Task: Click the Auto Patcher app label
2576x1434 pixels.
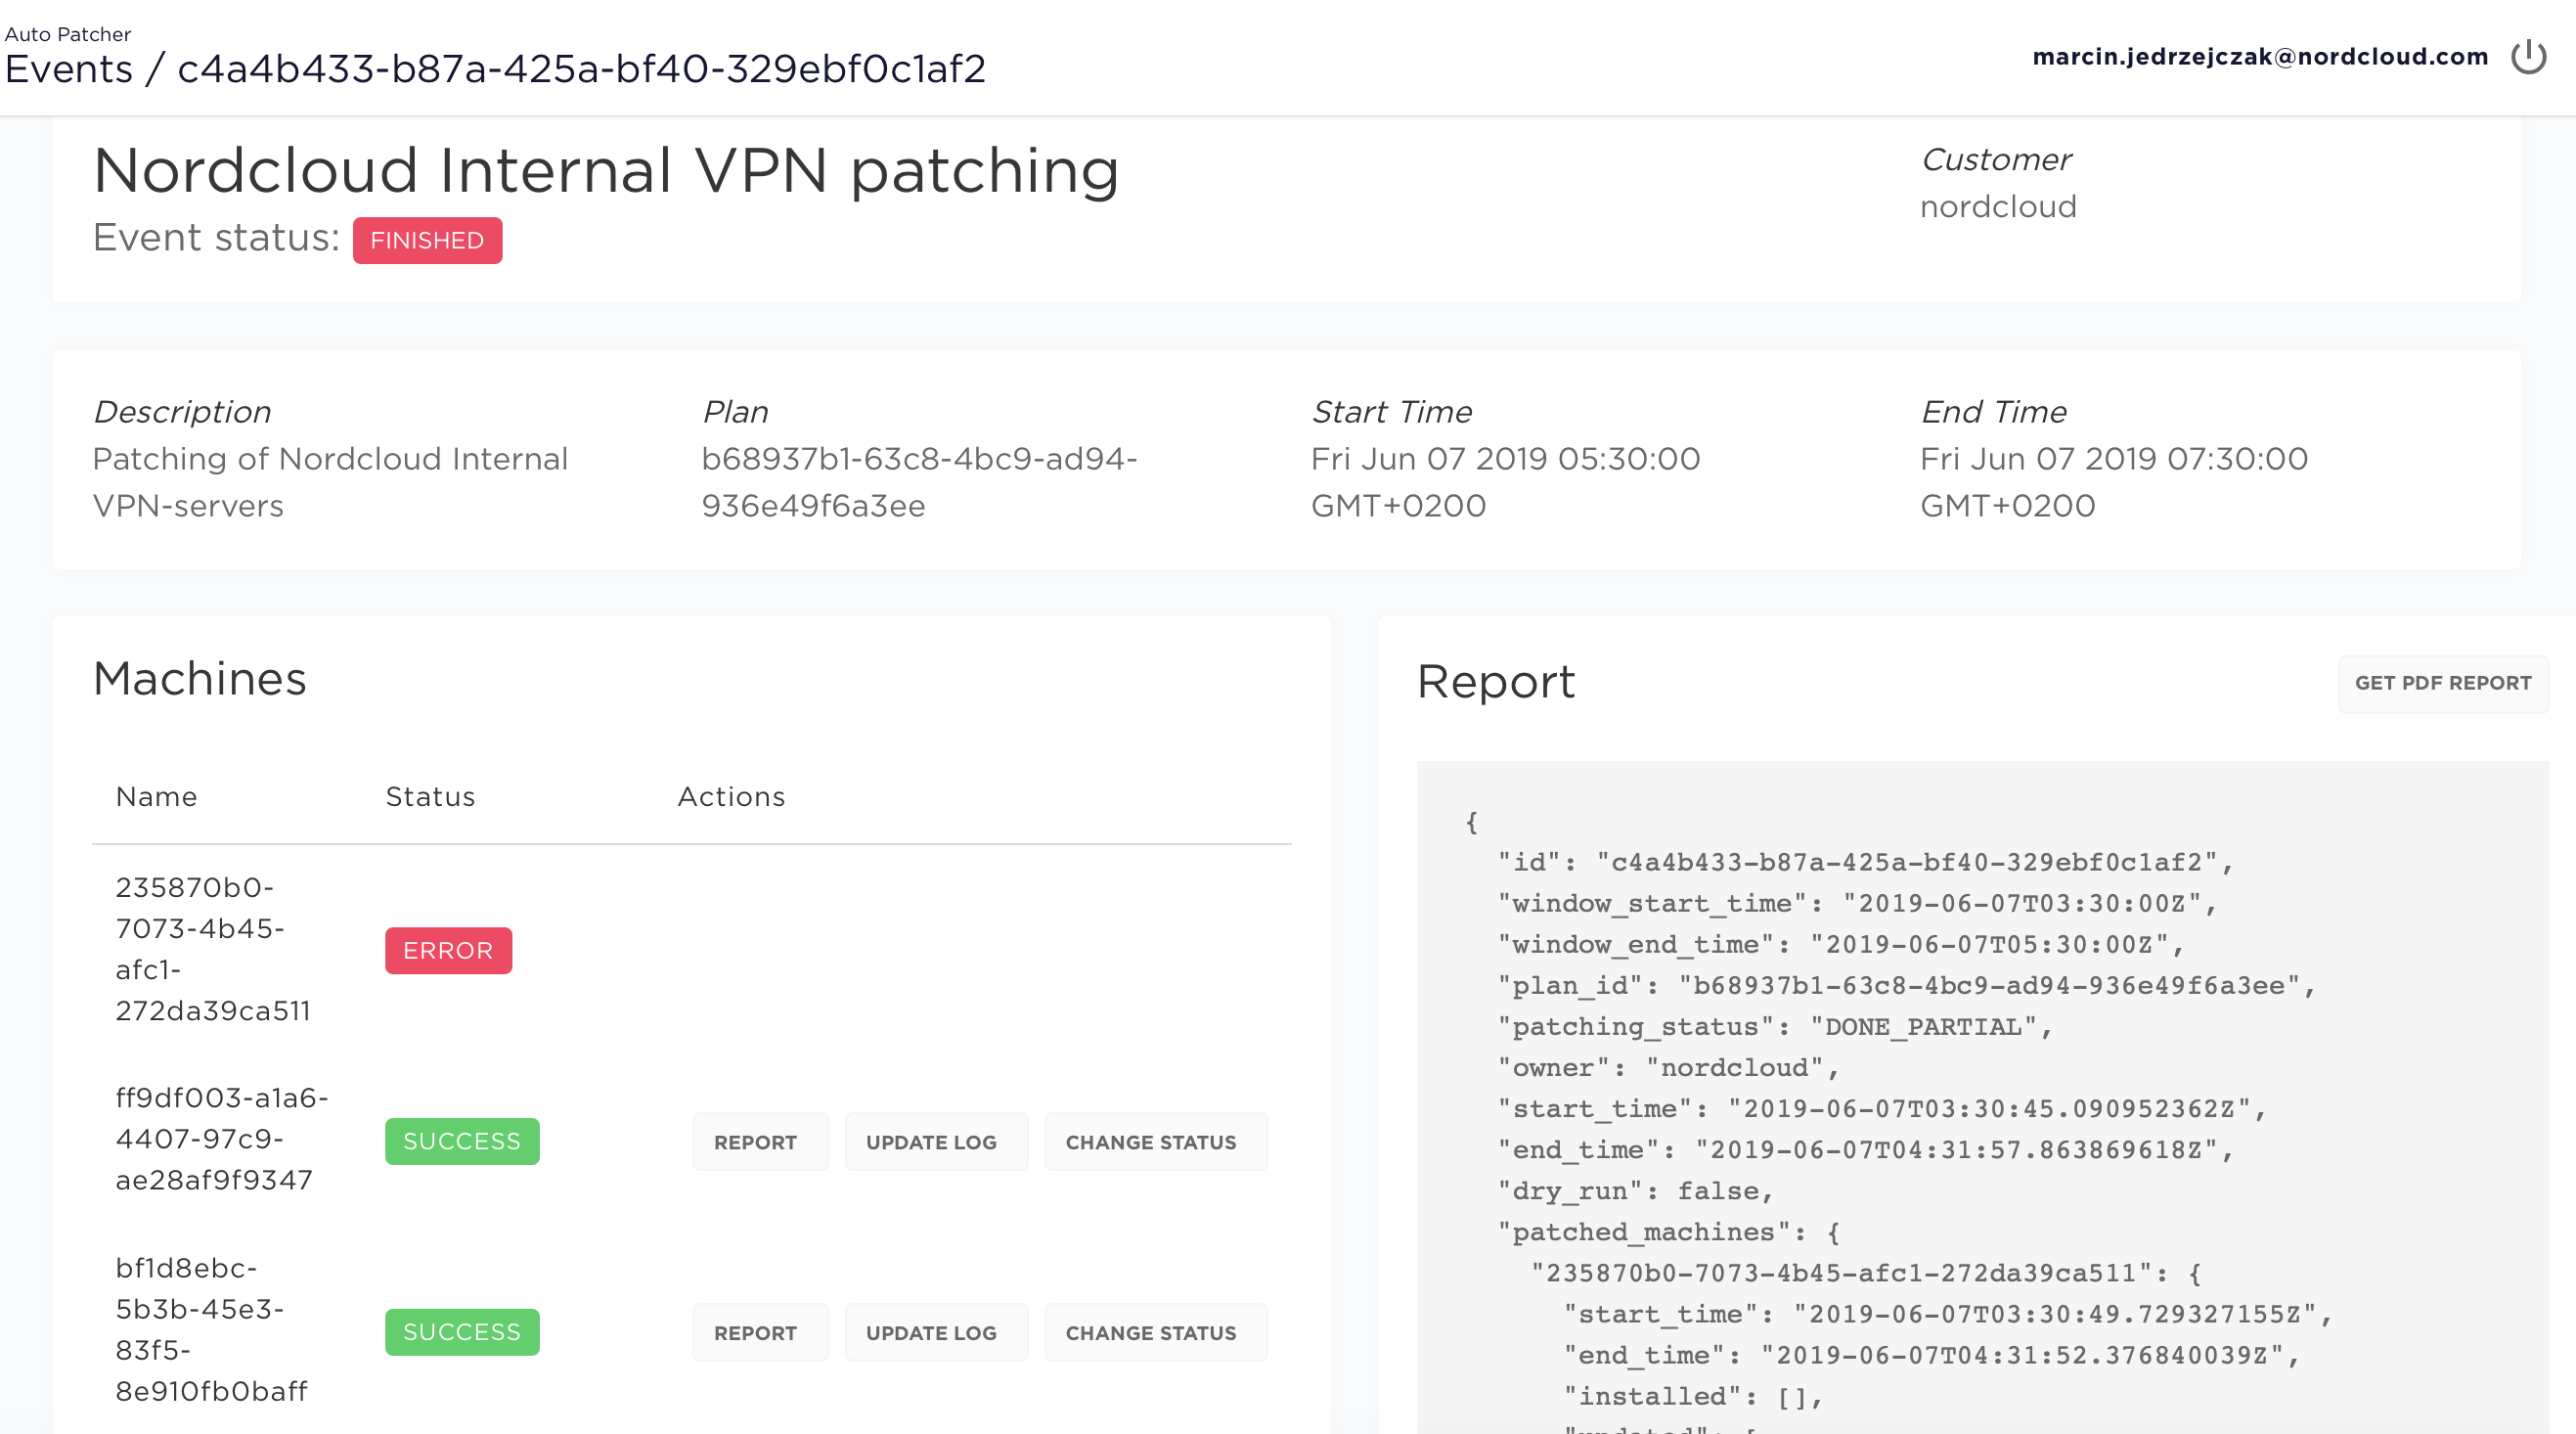Action: (x=68, y=34)
